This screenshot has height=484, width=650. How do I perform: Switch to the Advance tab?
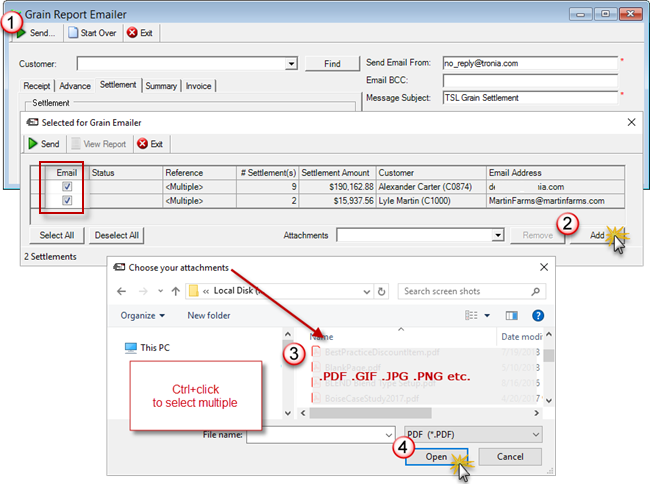pos(75,86)
